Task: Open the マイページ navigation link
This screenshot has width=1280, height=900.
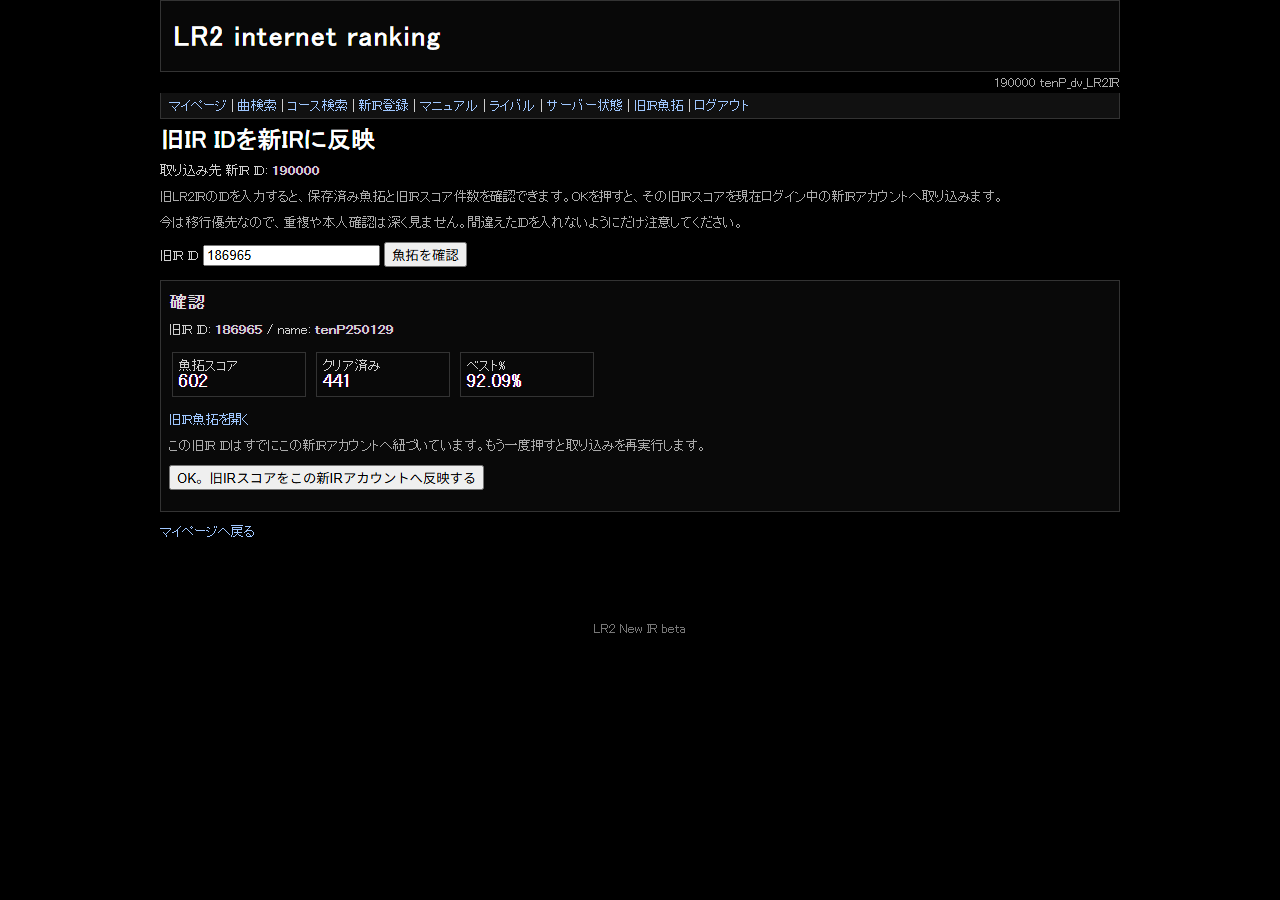Action: pyautogui.click(x=197, y=106)
